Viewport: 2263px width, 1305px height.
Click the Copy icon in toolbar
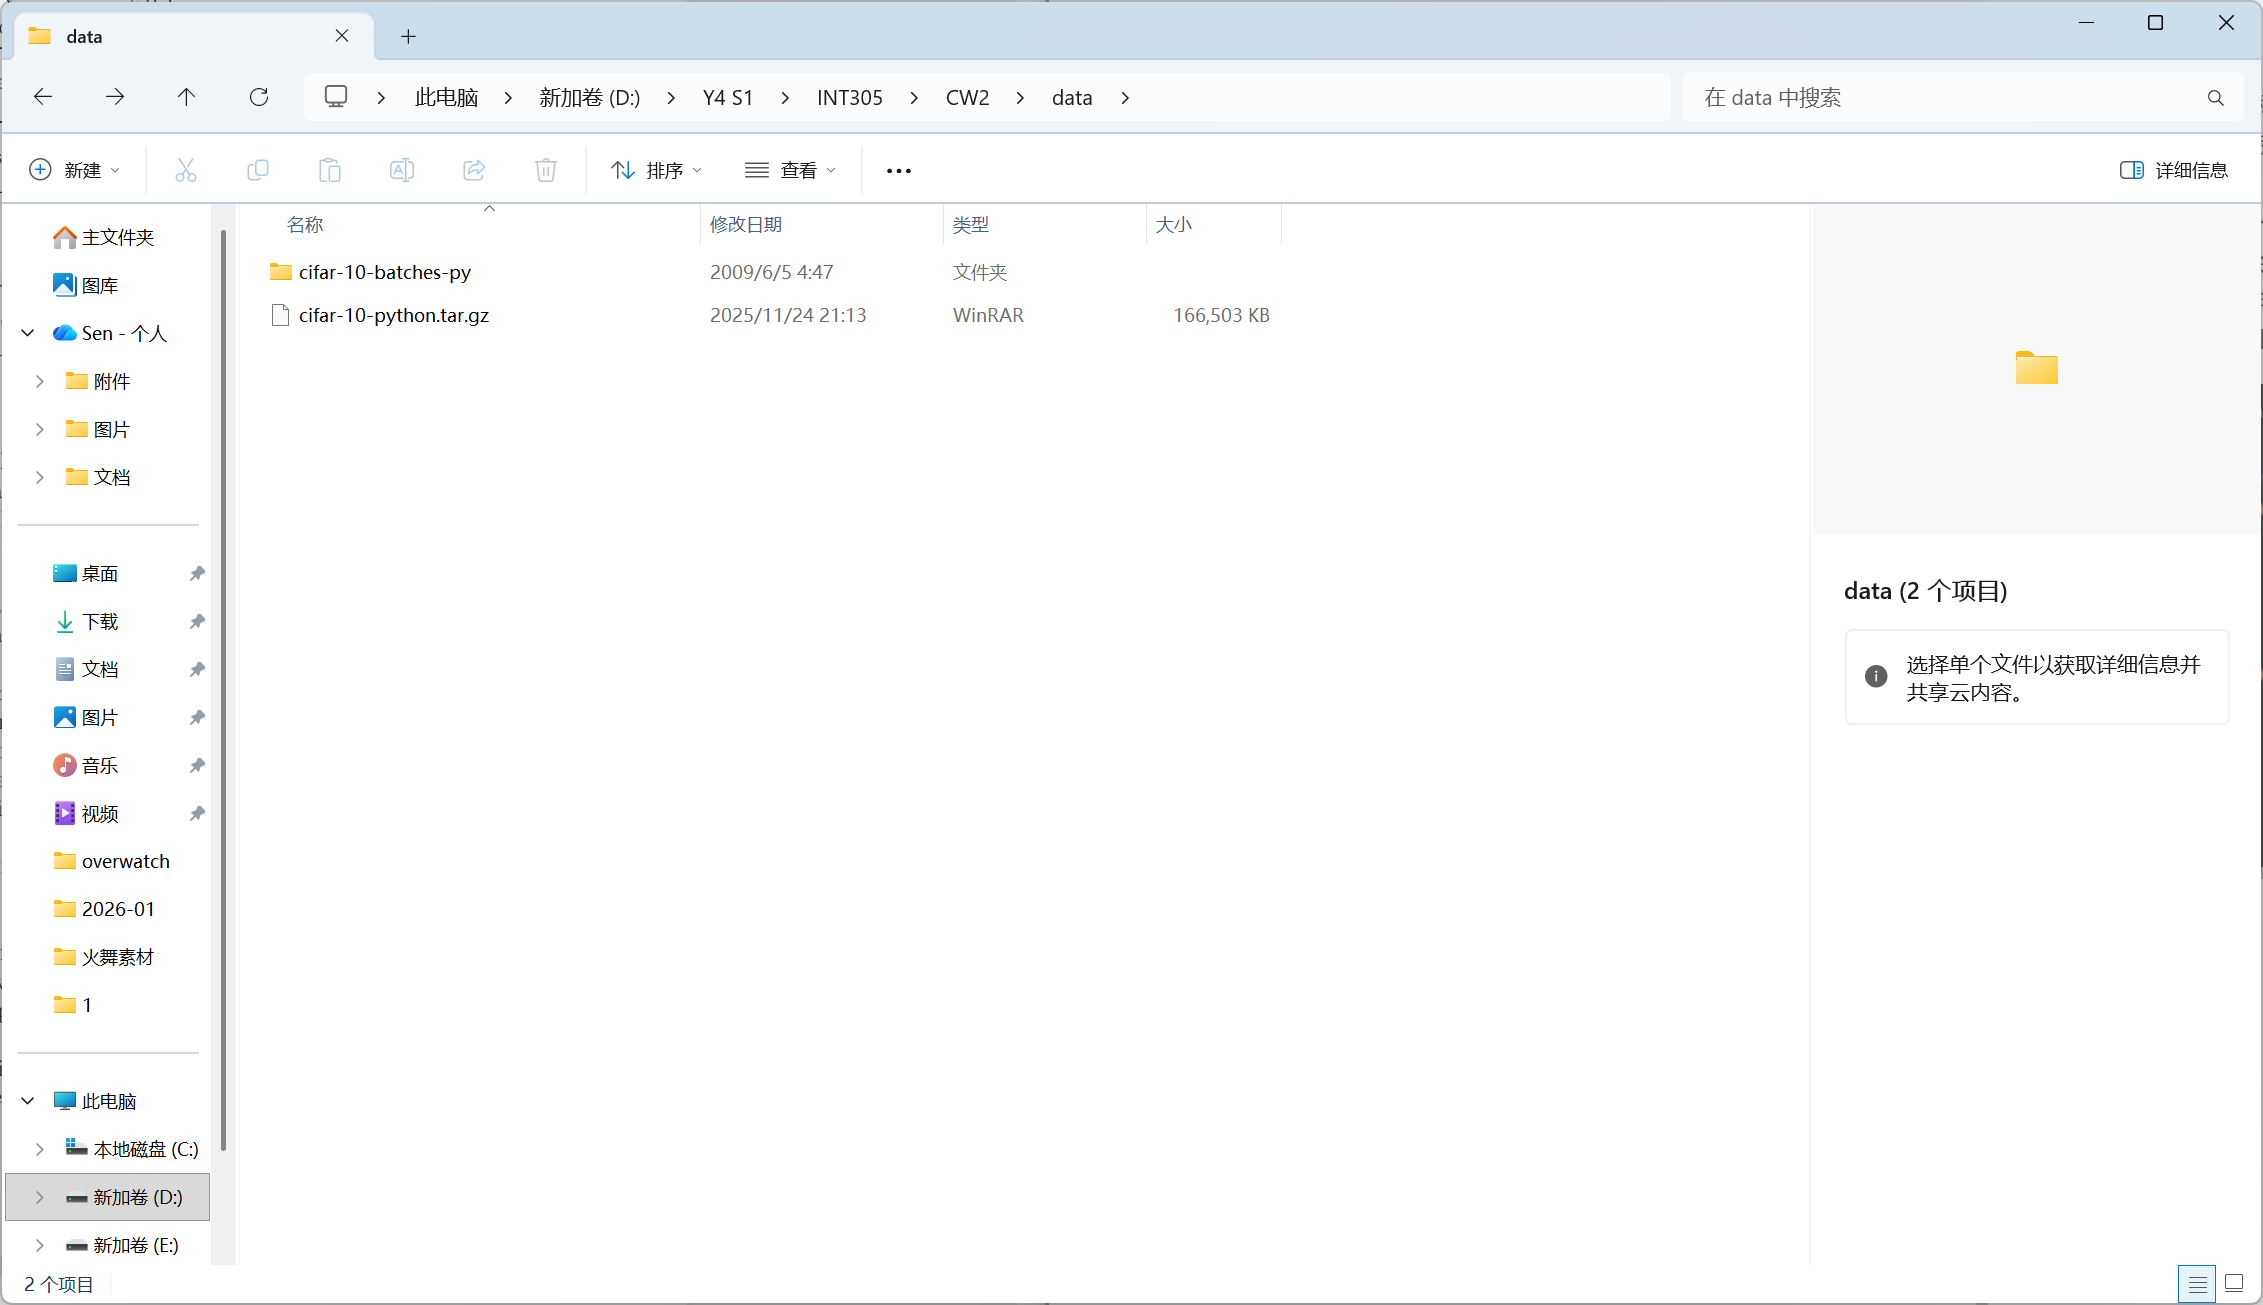[258, 170]
